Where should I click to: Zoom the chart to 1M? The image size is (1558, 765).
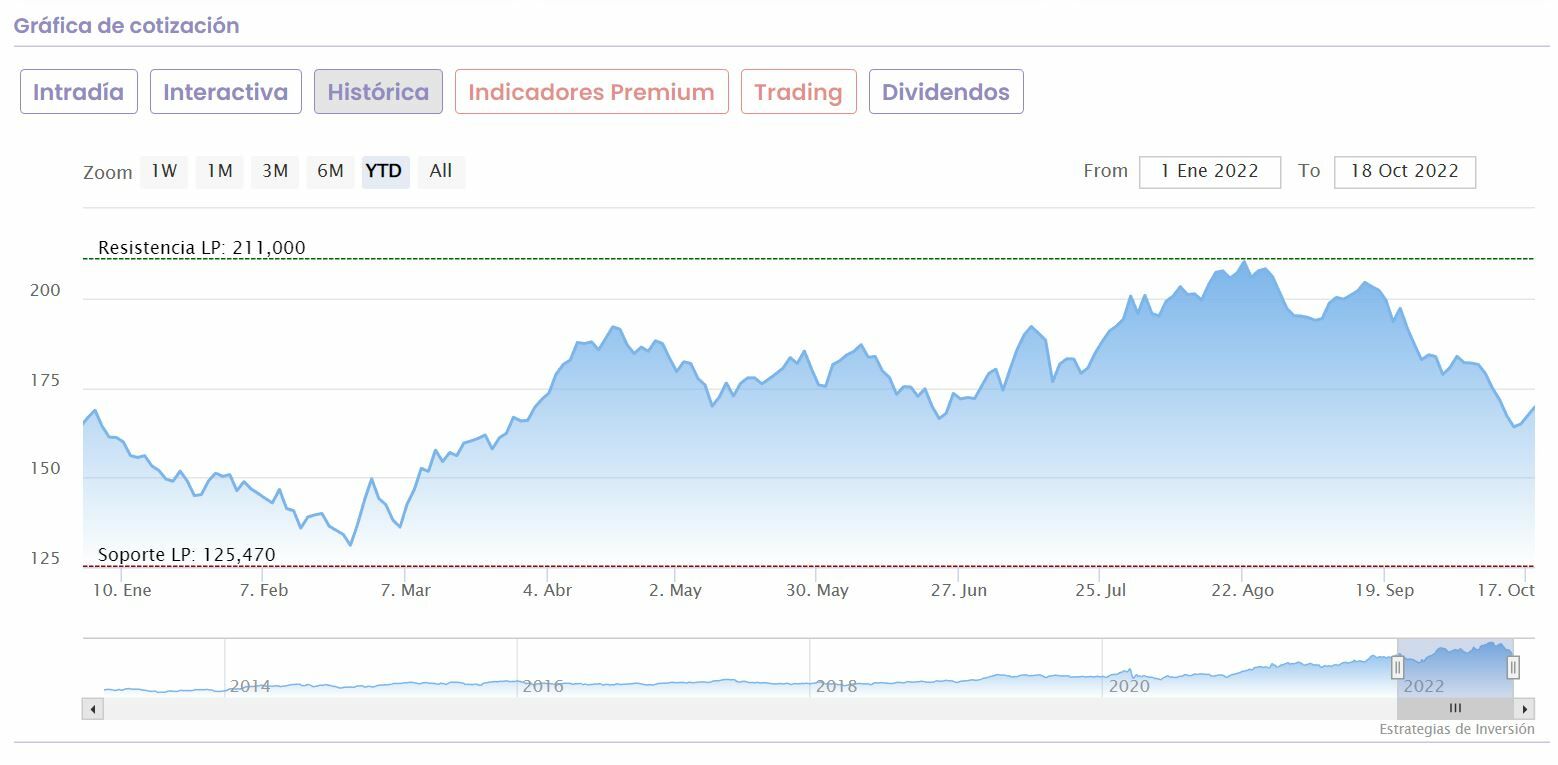click(219, 171)
